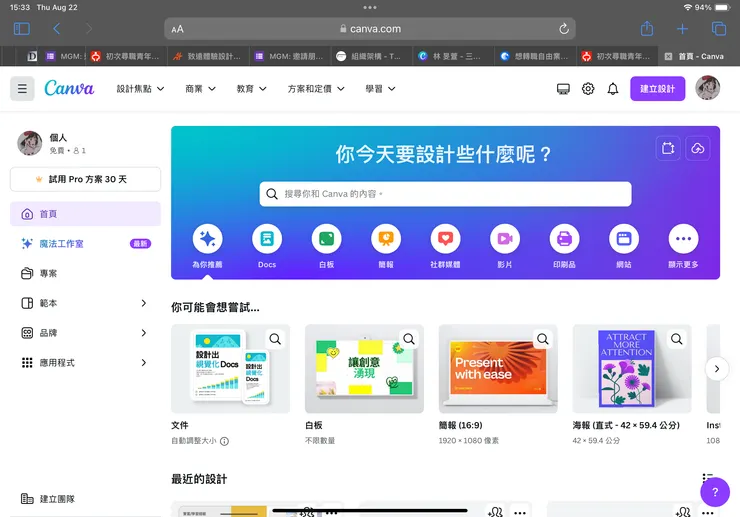Click the Canva logo
The image size is (740, 517).
click(x=69, y=88)
